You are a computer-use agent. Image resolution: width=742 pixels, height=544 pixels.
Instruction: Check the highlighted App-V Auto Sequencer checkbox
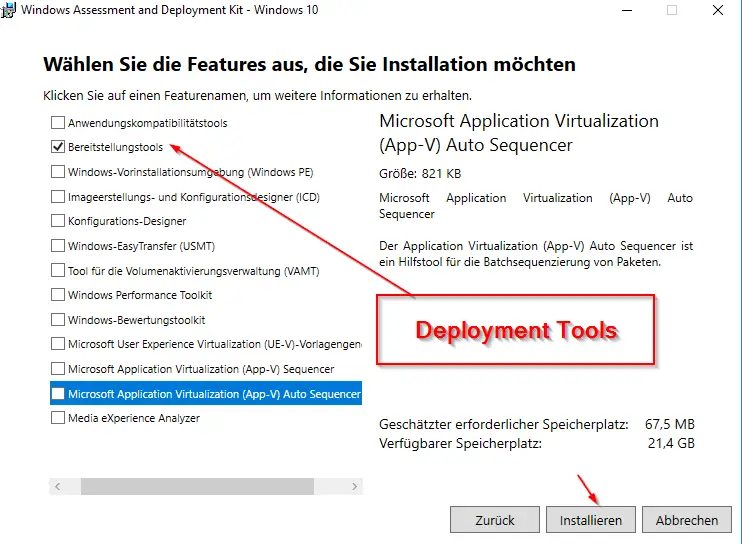coord(58,394)
